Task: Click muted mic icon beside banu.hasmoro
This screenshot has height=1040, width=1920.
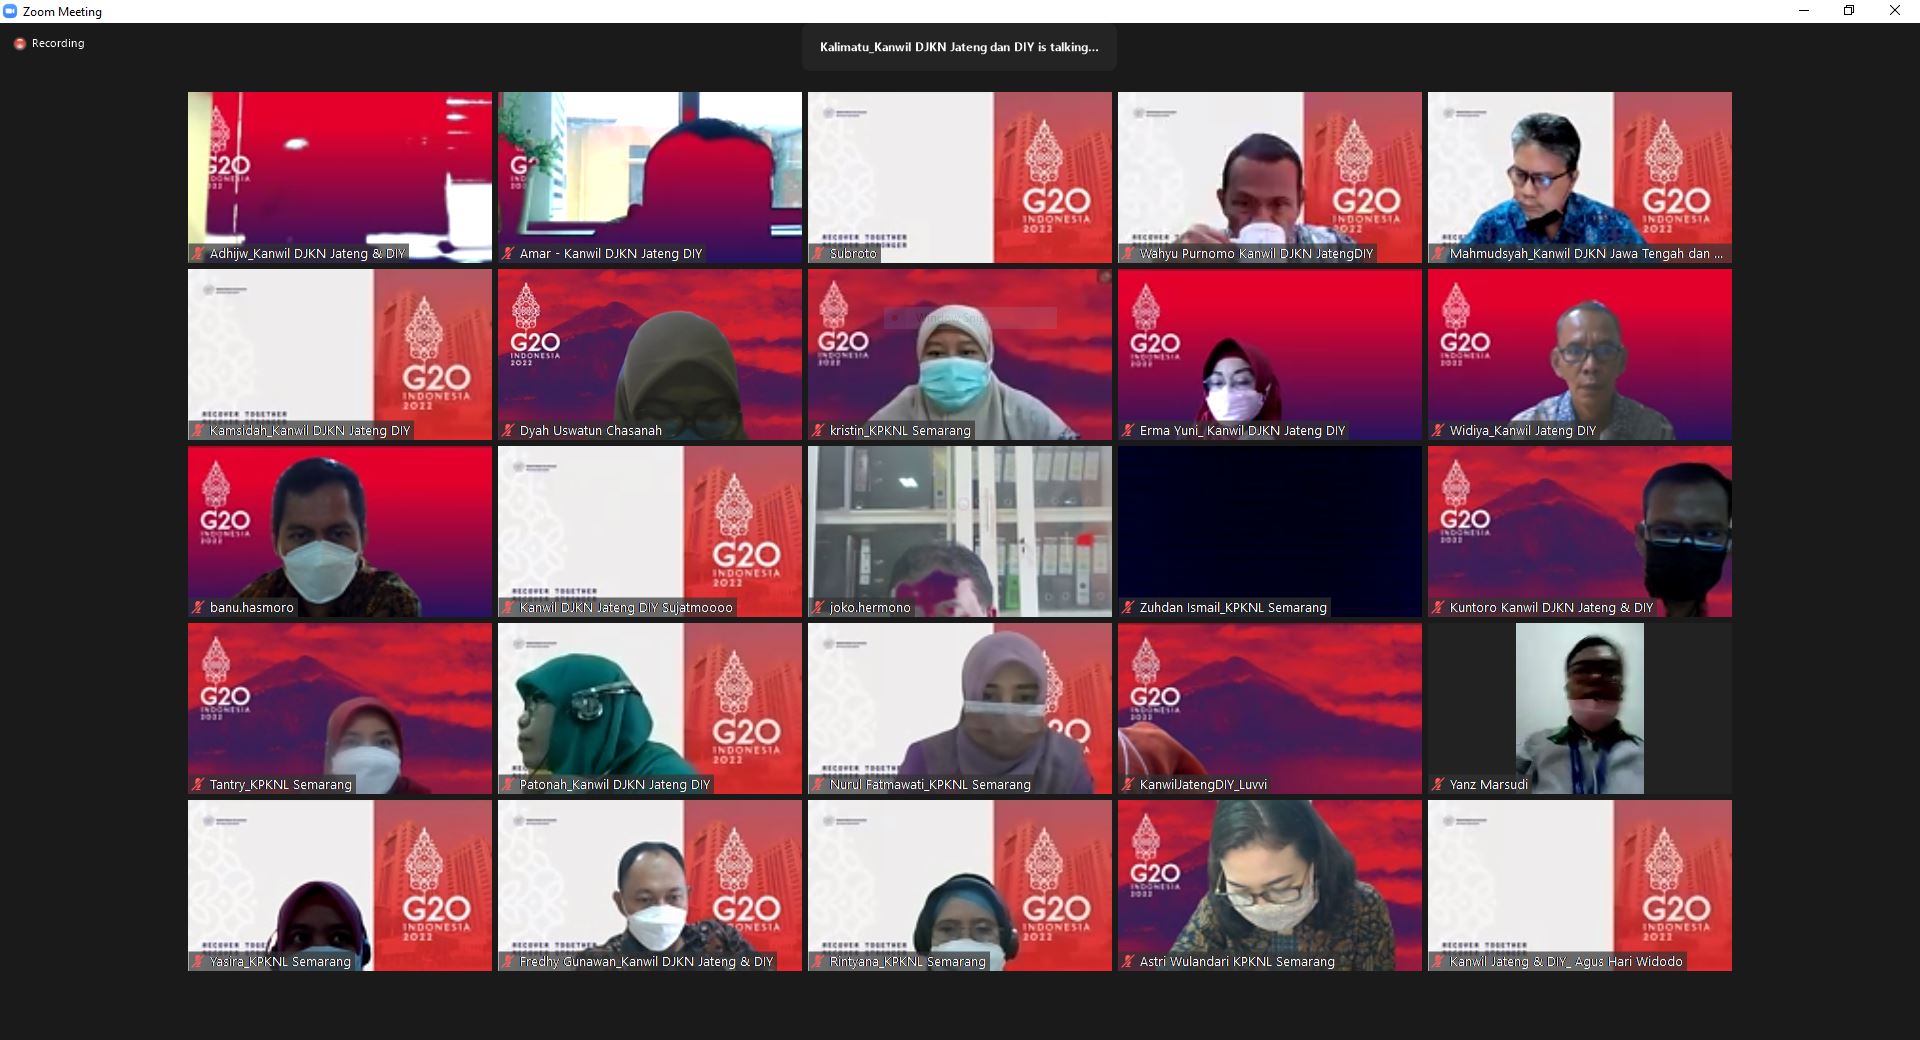Action: coord(198,608)
